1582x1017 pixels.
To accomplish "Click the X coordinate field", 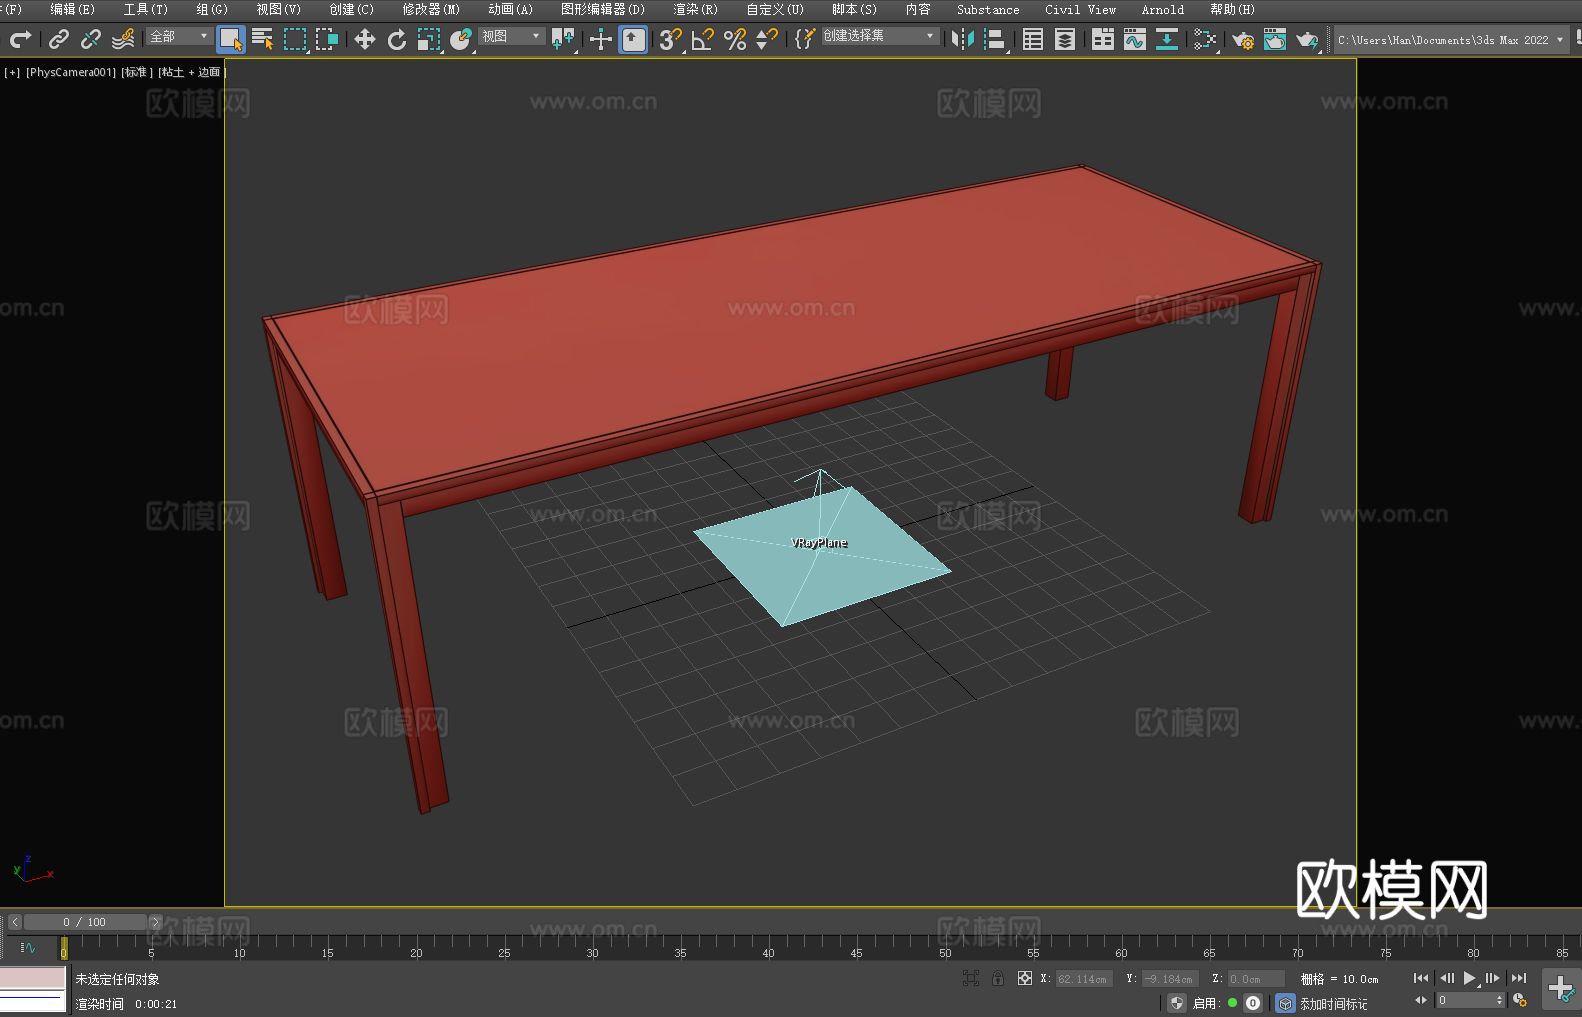I will (1084, 979).
